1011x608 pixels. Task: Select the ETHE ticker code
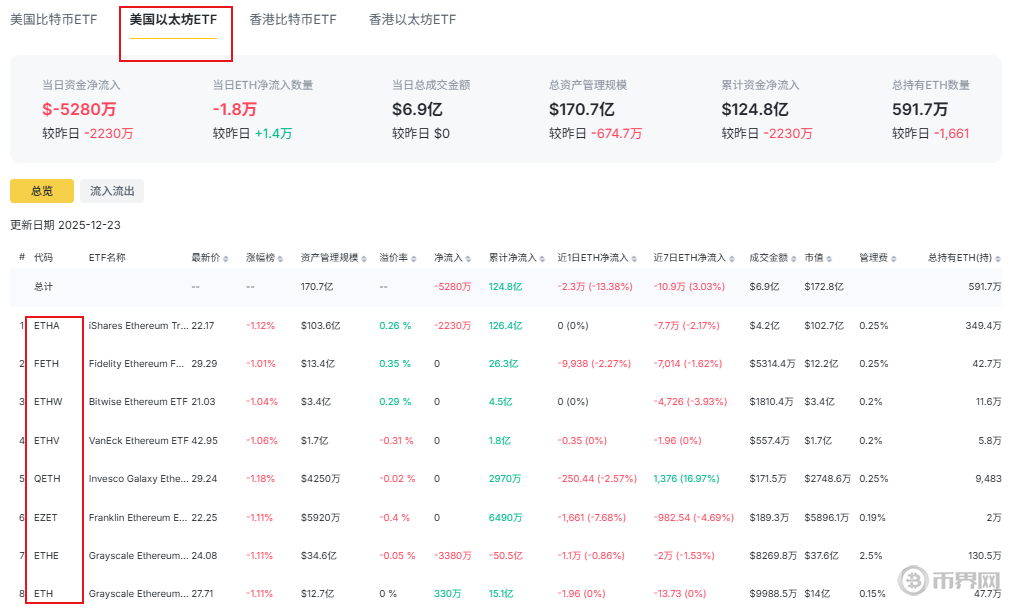(x=47, y=555)
